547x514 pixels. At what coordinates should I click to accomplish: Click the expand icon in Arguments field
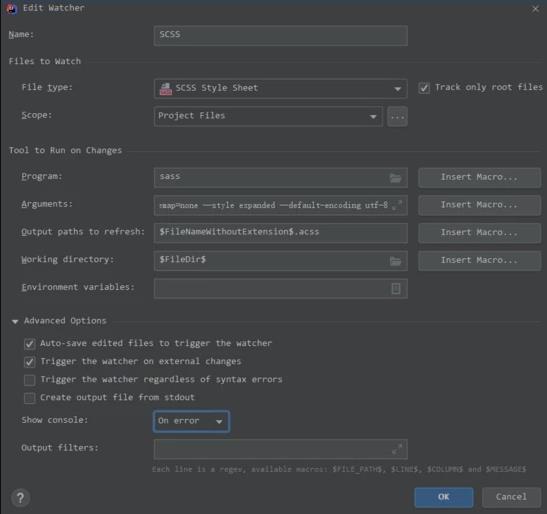397,205
